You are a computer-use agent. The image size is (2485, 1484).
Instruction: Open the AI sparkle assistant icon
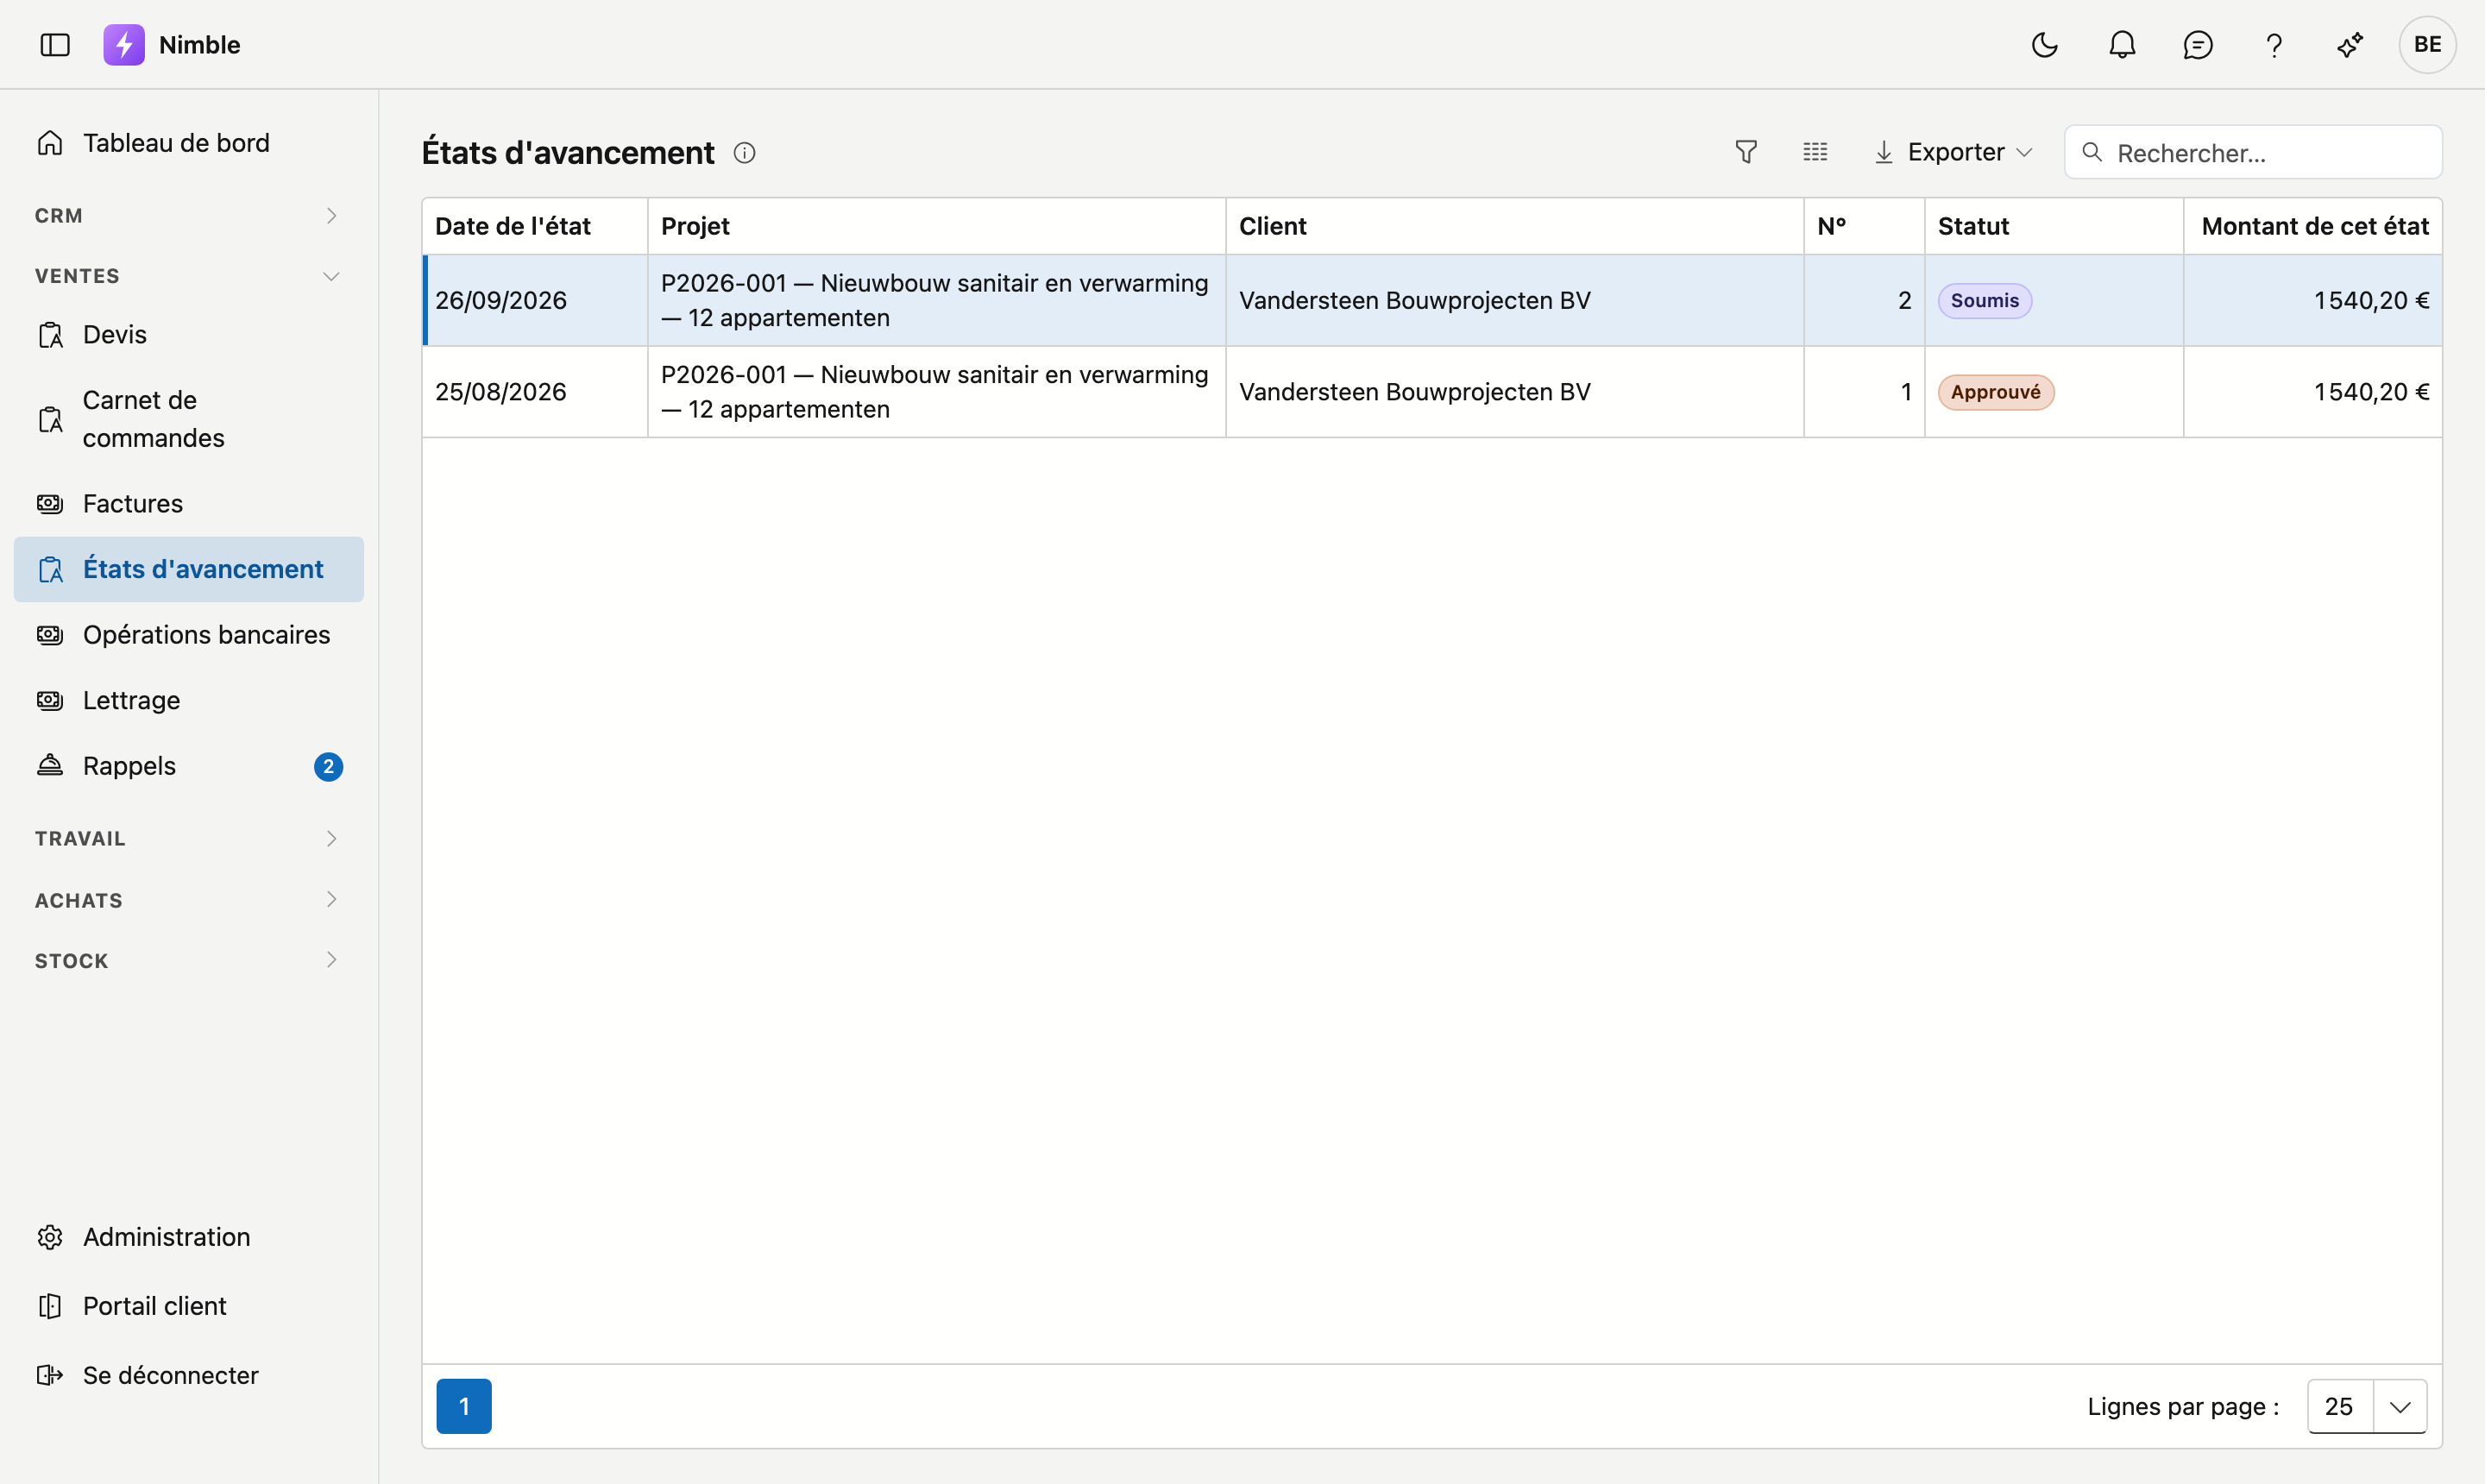[2350, 45]
